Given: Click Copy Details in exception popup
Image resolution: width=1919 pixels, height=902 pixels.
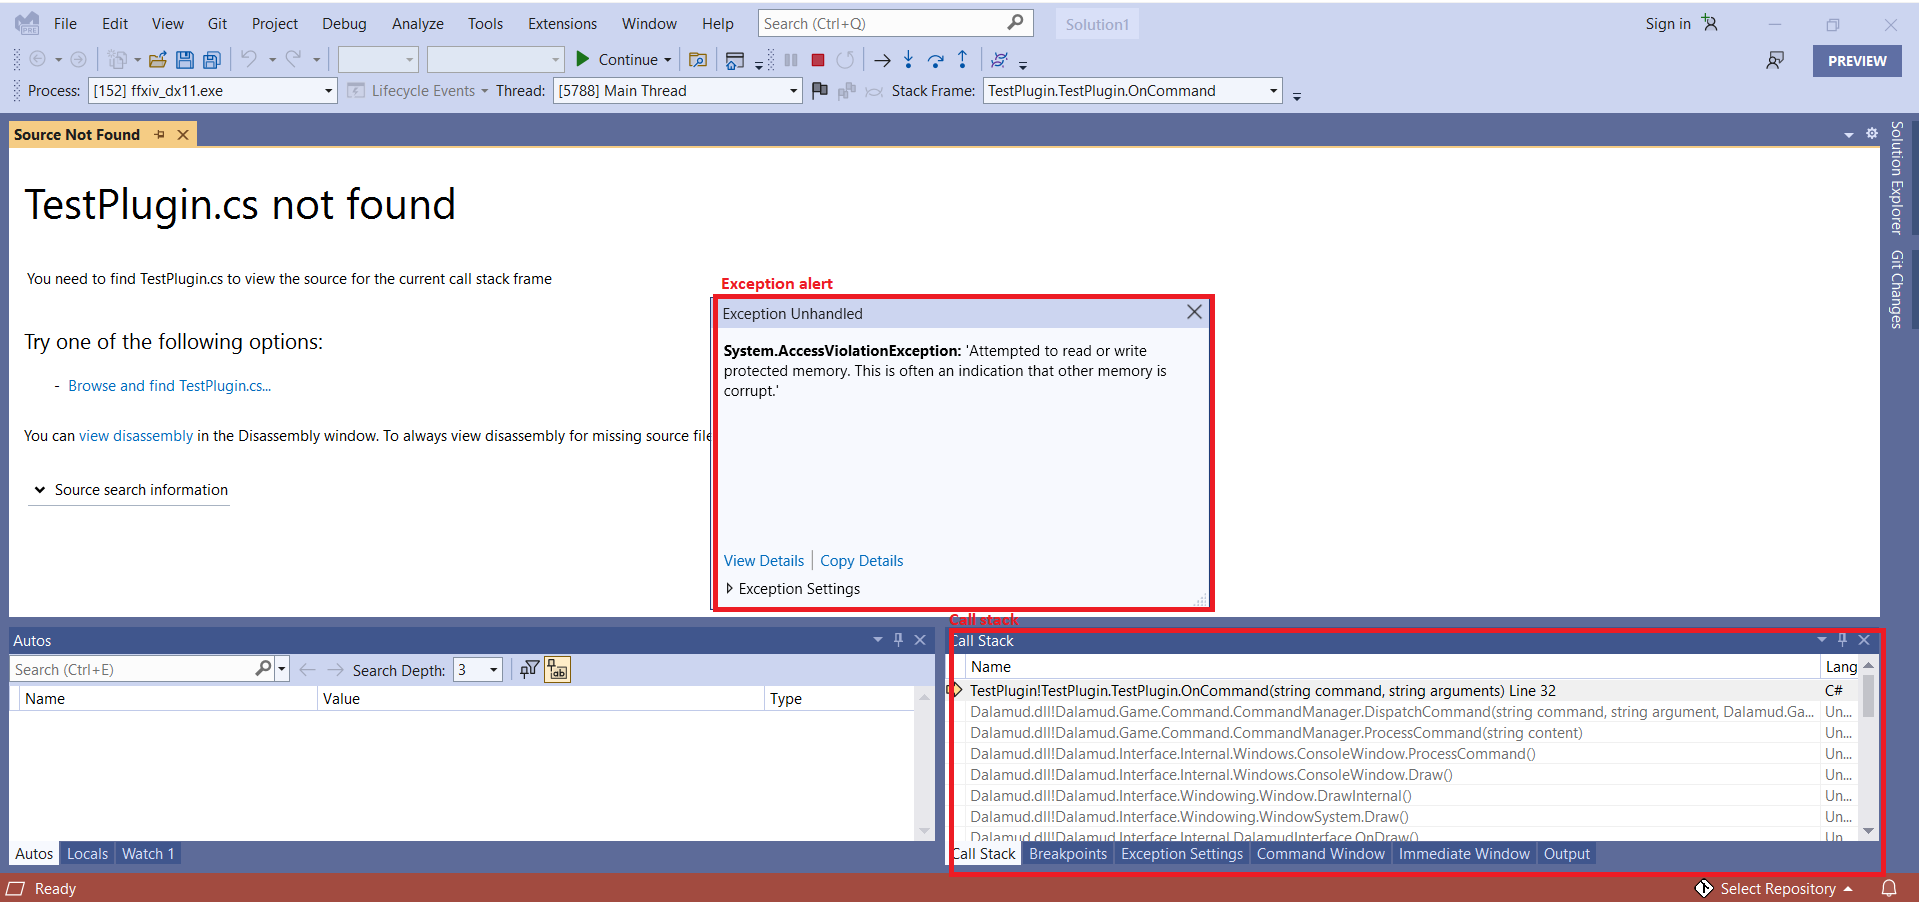Looking at the screenshot, I should [x=862, y=561].
